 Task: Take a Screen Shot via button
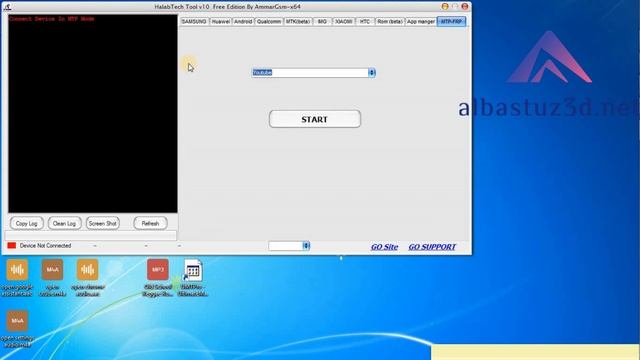[x=102, y=223]
